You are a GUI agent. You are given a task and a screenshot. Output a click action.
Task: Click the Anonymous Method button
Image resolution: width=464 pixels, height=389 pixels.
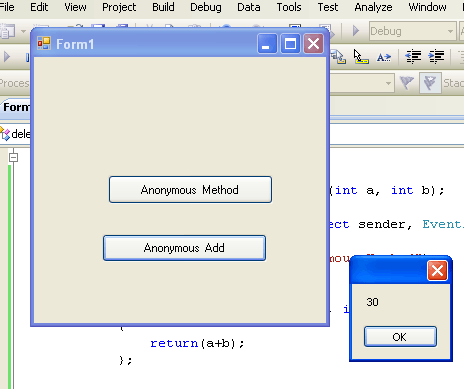[x=190, y=190]
